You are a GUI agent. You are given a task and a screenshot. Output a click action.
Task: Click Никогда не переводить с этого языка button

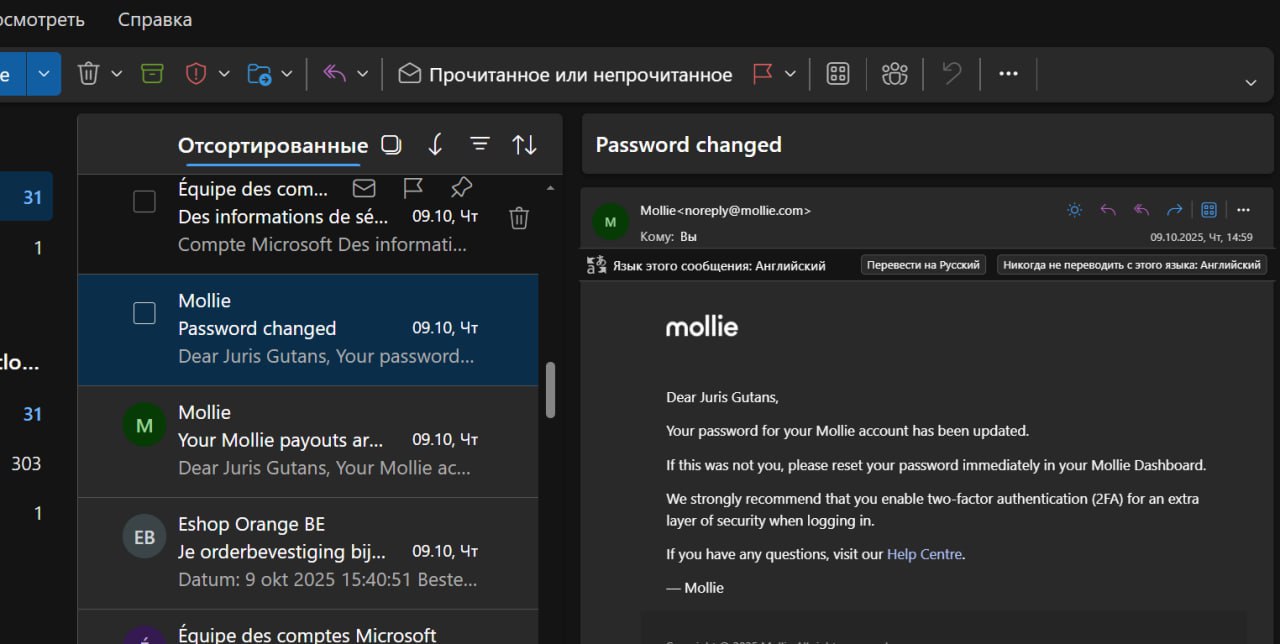(1132, 265)
